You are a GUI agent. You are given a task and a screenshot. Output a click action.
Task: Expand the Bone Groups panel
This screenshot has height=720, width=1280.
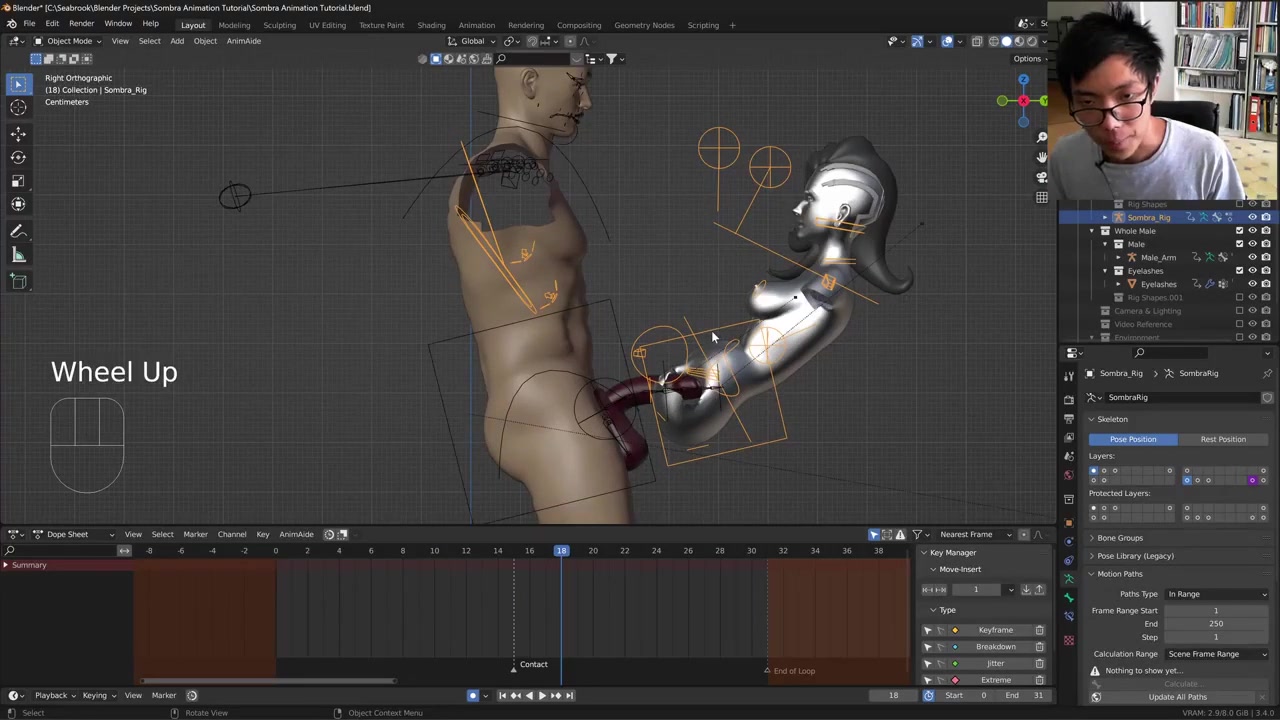(x=1120, y=538)
